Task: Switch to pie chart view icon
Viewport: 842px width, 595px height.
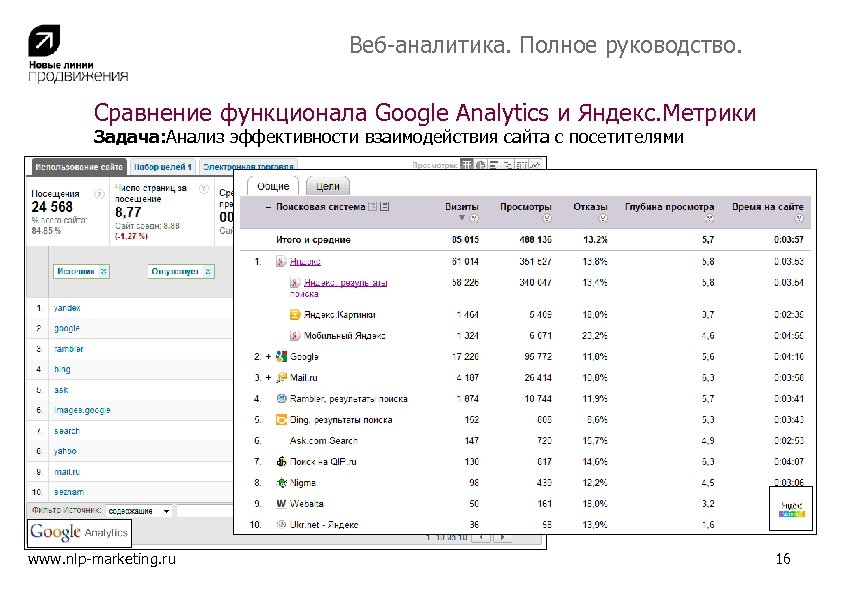Action: point(481,165)
